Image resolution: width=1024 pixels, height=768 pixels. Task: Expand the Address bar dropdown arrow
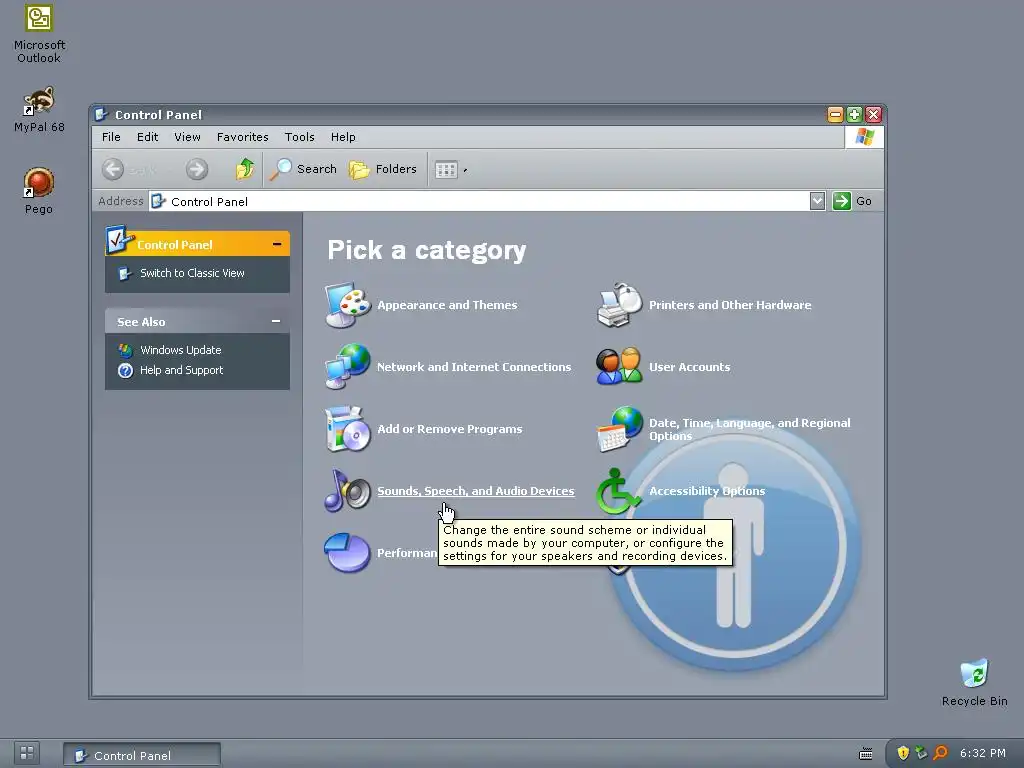[x=817, y=201]
